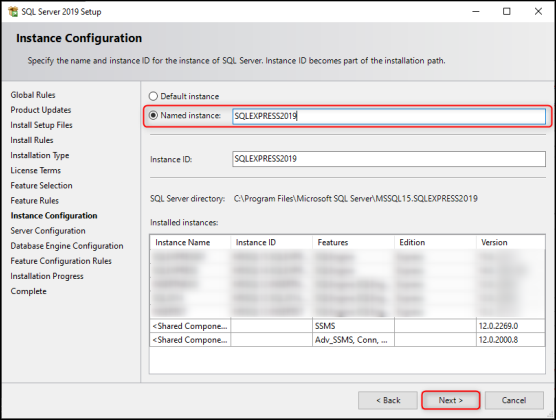Select Shared Components row with Adv_SSMS
Viewport: 556px width, 420px height.
coord(348,340)
